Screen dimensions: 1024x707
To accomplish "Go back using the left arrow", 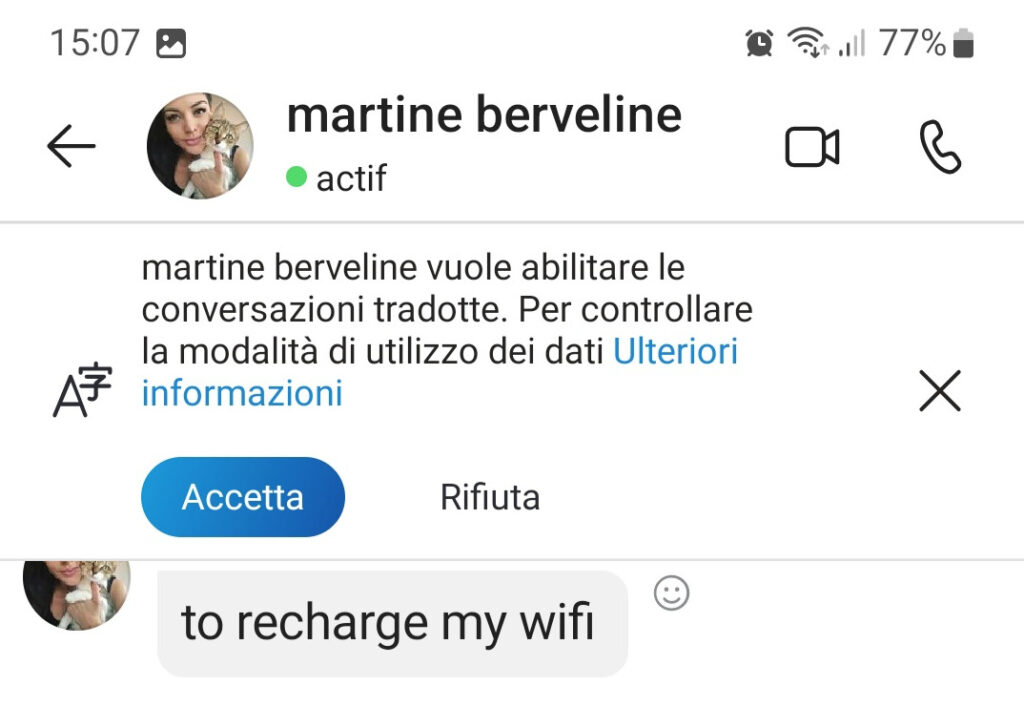I will 71,146.
